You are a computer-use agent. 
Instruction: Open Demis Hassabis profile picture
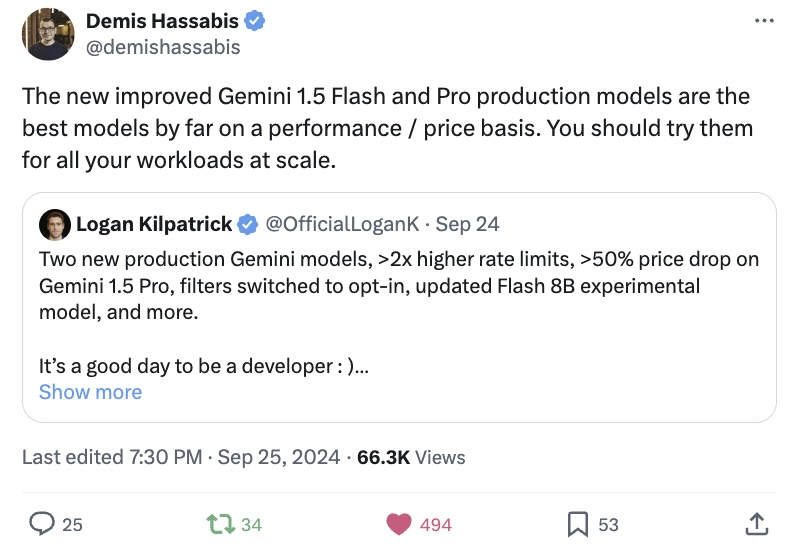(x=48, y=34)
